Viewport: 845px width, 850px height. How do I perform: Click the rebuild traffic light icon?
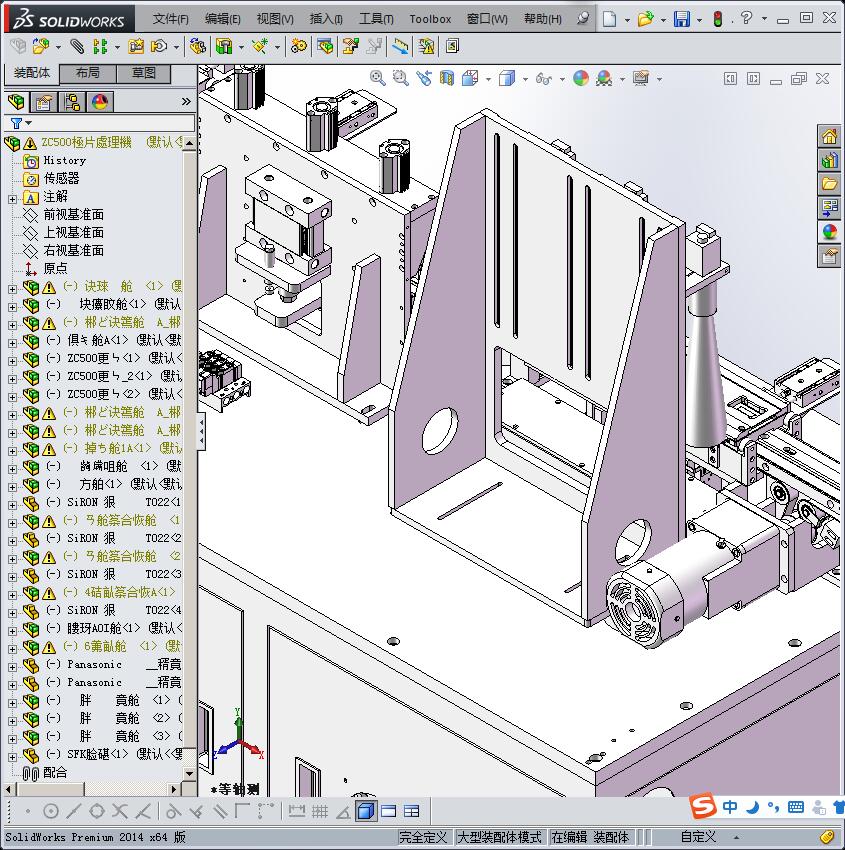click(x=717, y=19)
